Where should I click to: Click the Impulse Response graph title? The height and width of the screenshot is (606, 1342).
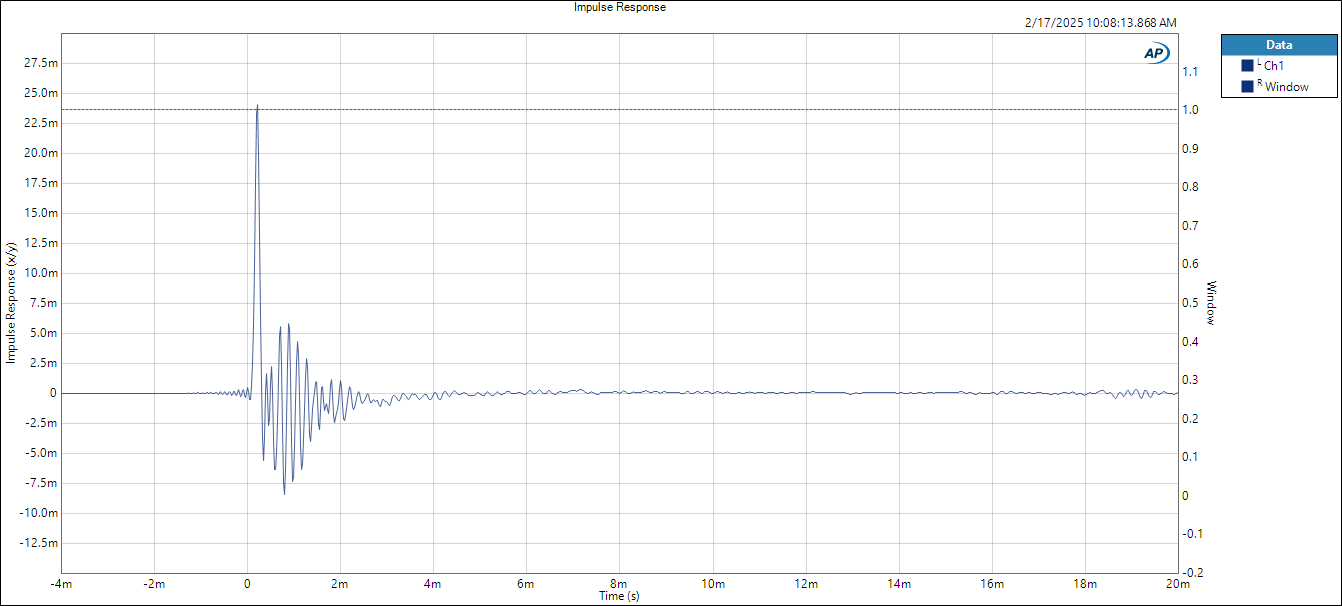(619, 7)
